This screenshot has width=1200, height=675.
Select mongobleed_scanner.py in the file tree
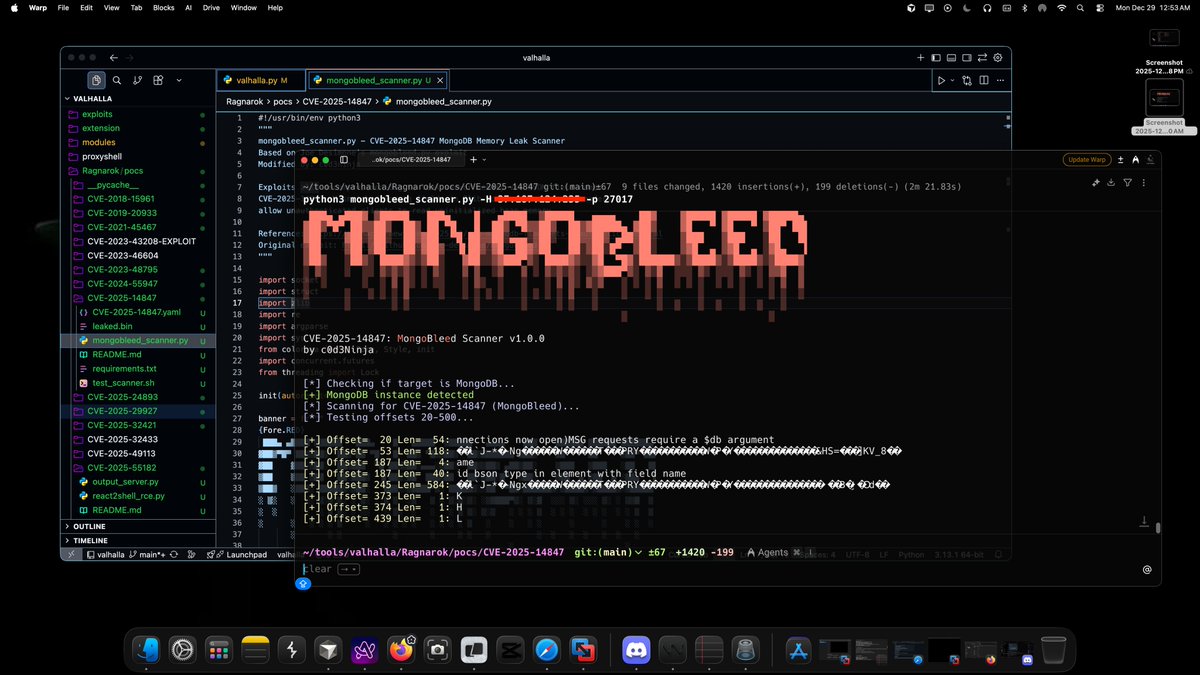[139, 340]
